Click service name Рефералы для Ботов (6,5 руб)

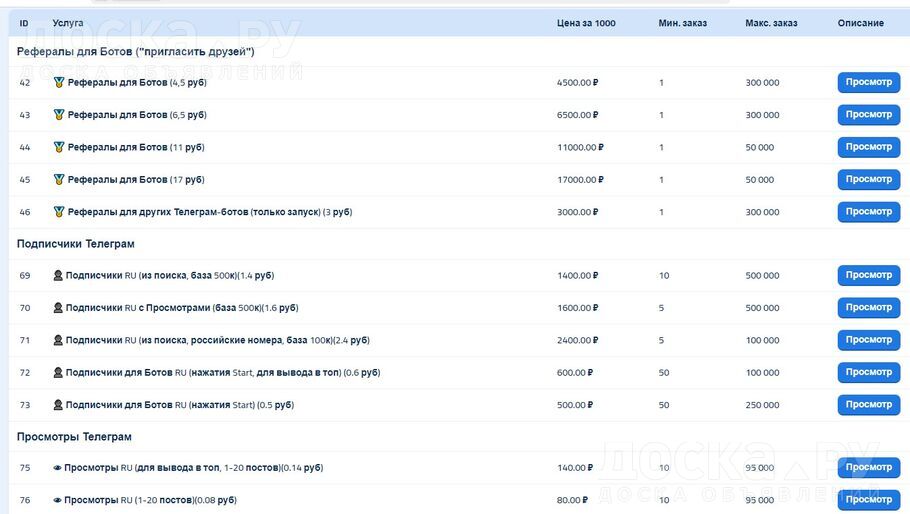coord(137,115)
